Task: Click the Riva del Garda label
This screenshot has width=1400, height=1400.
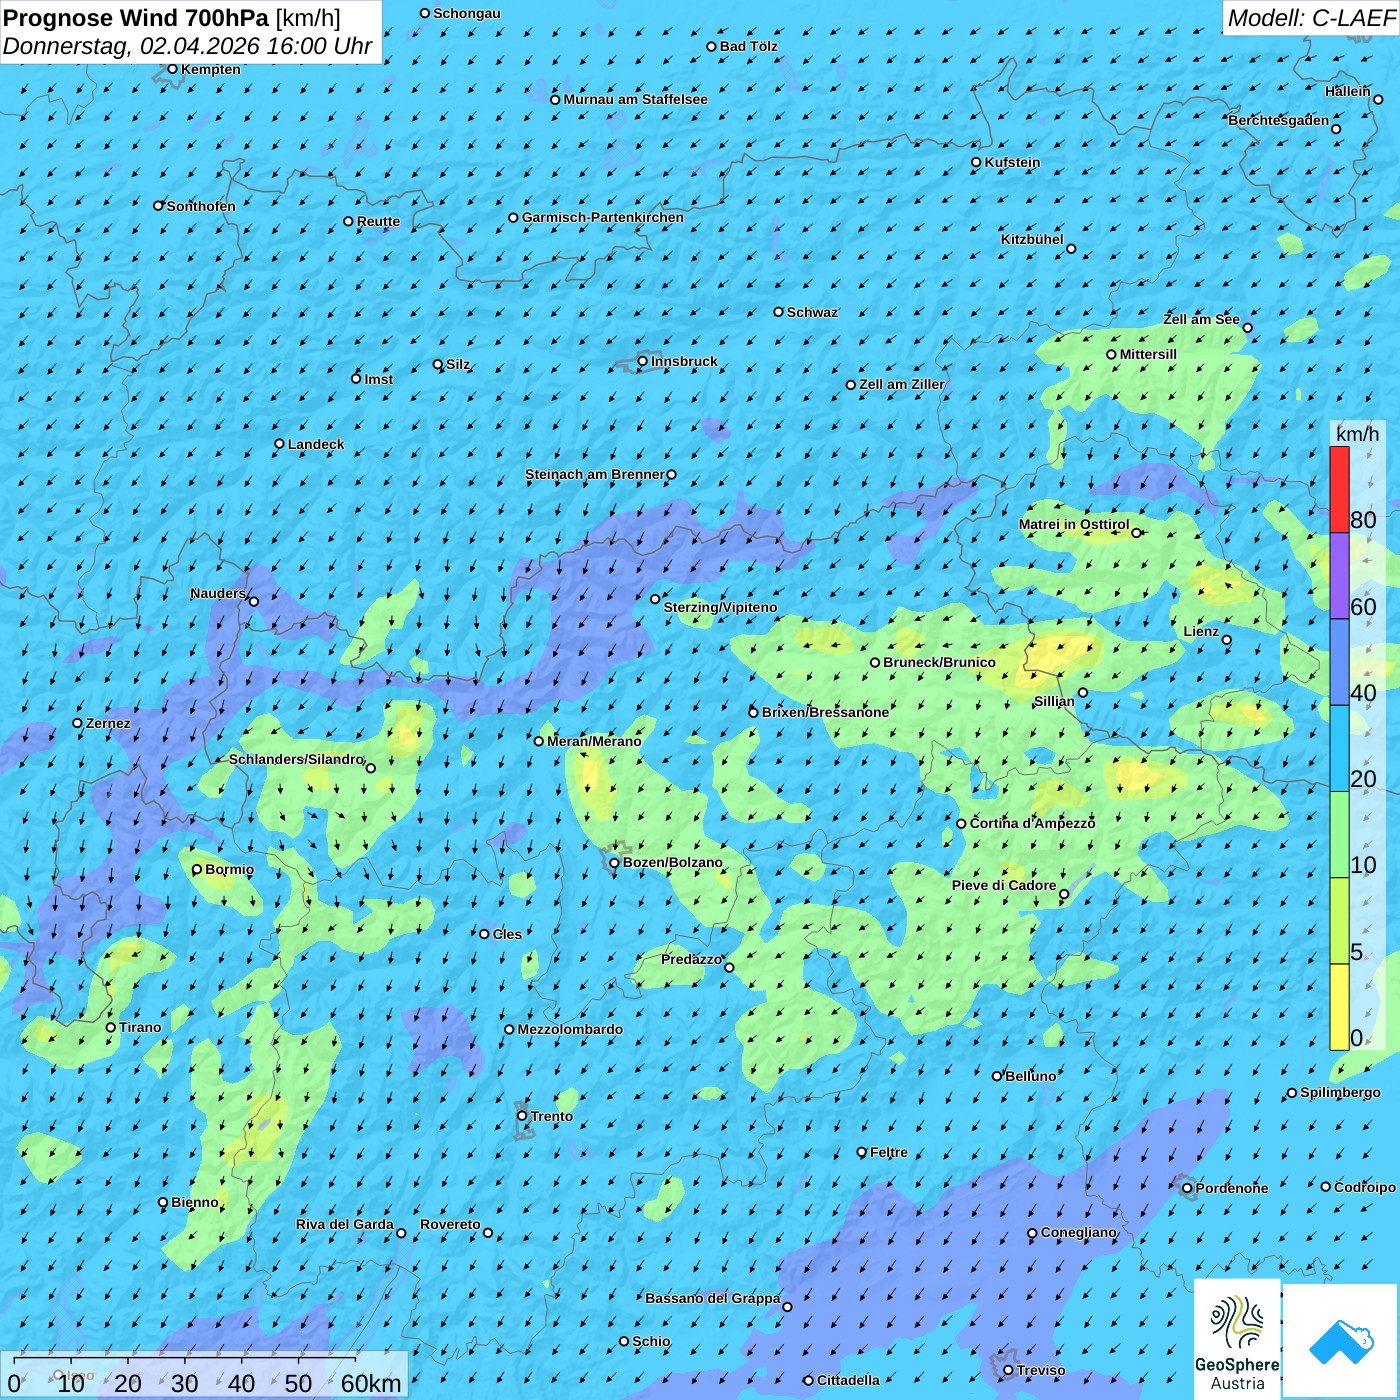Action: click(344, 1224)
